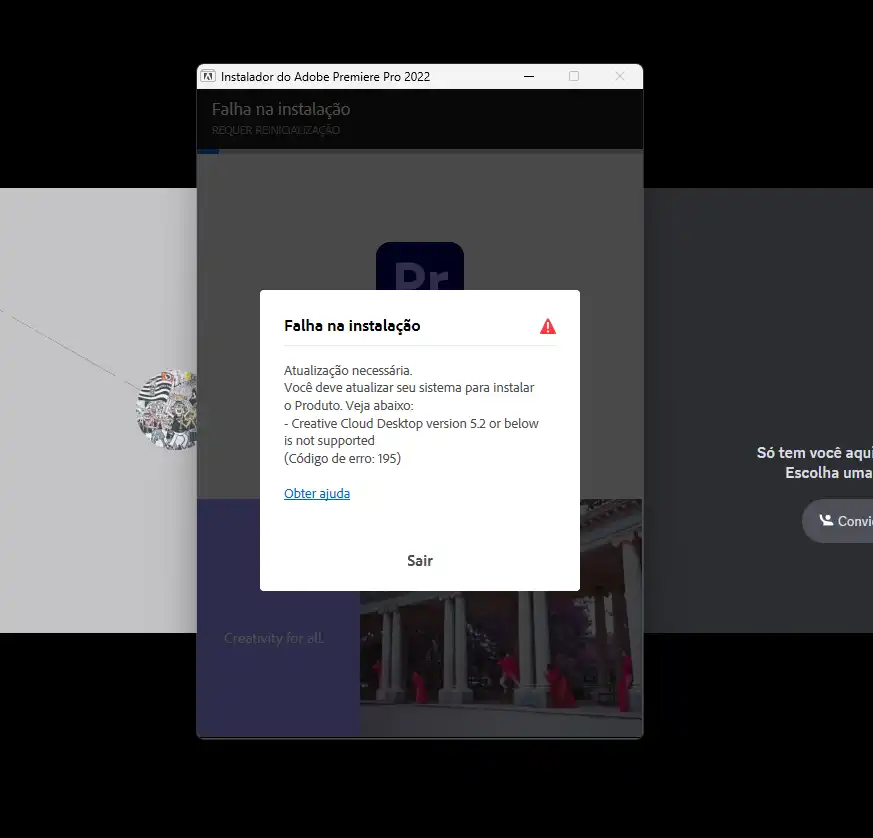
Task: Click the 'Creativity for all.' tagline
Action: [x=274, y=638]
